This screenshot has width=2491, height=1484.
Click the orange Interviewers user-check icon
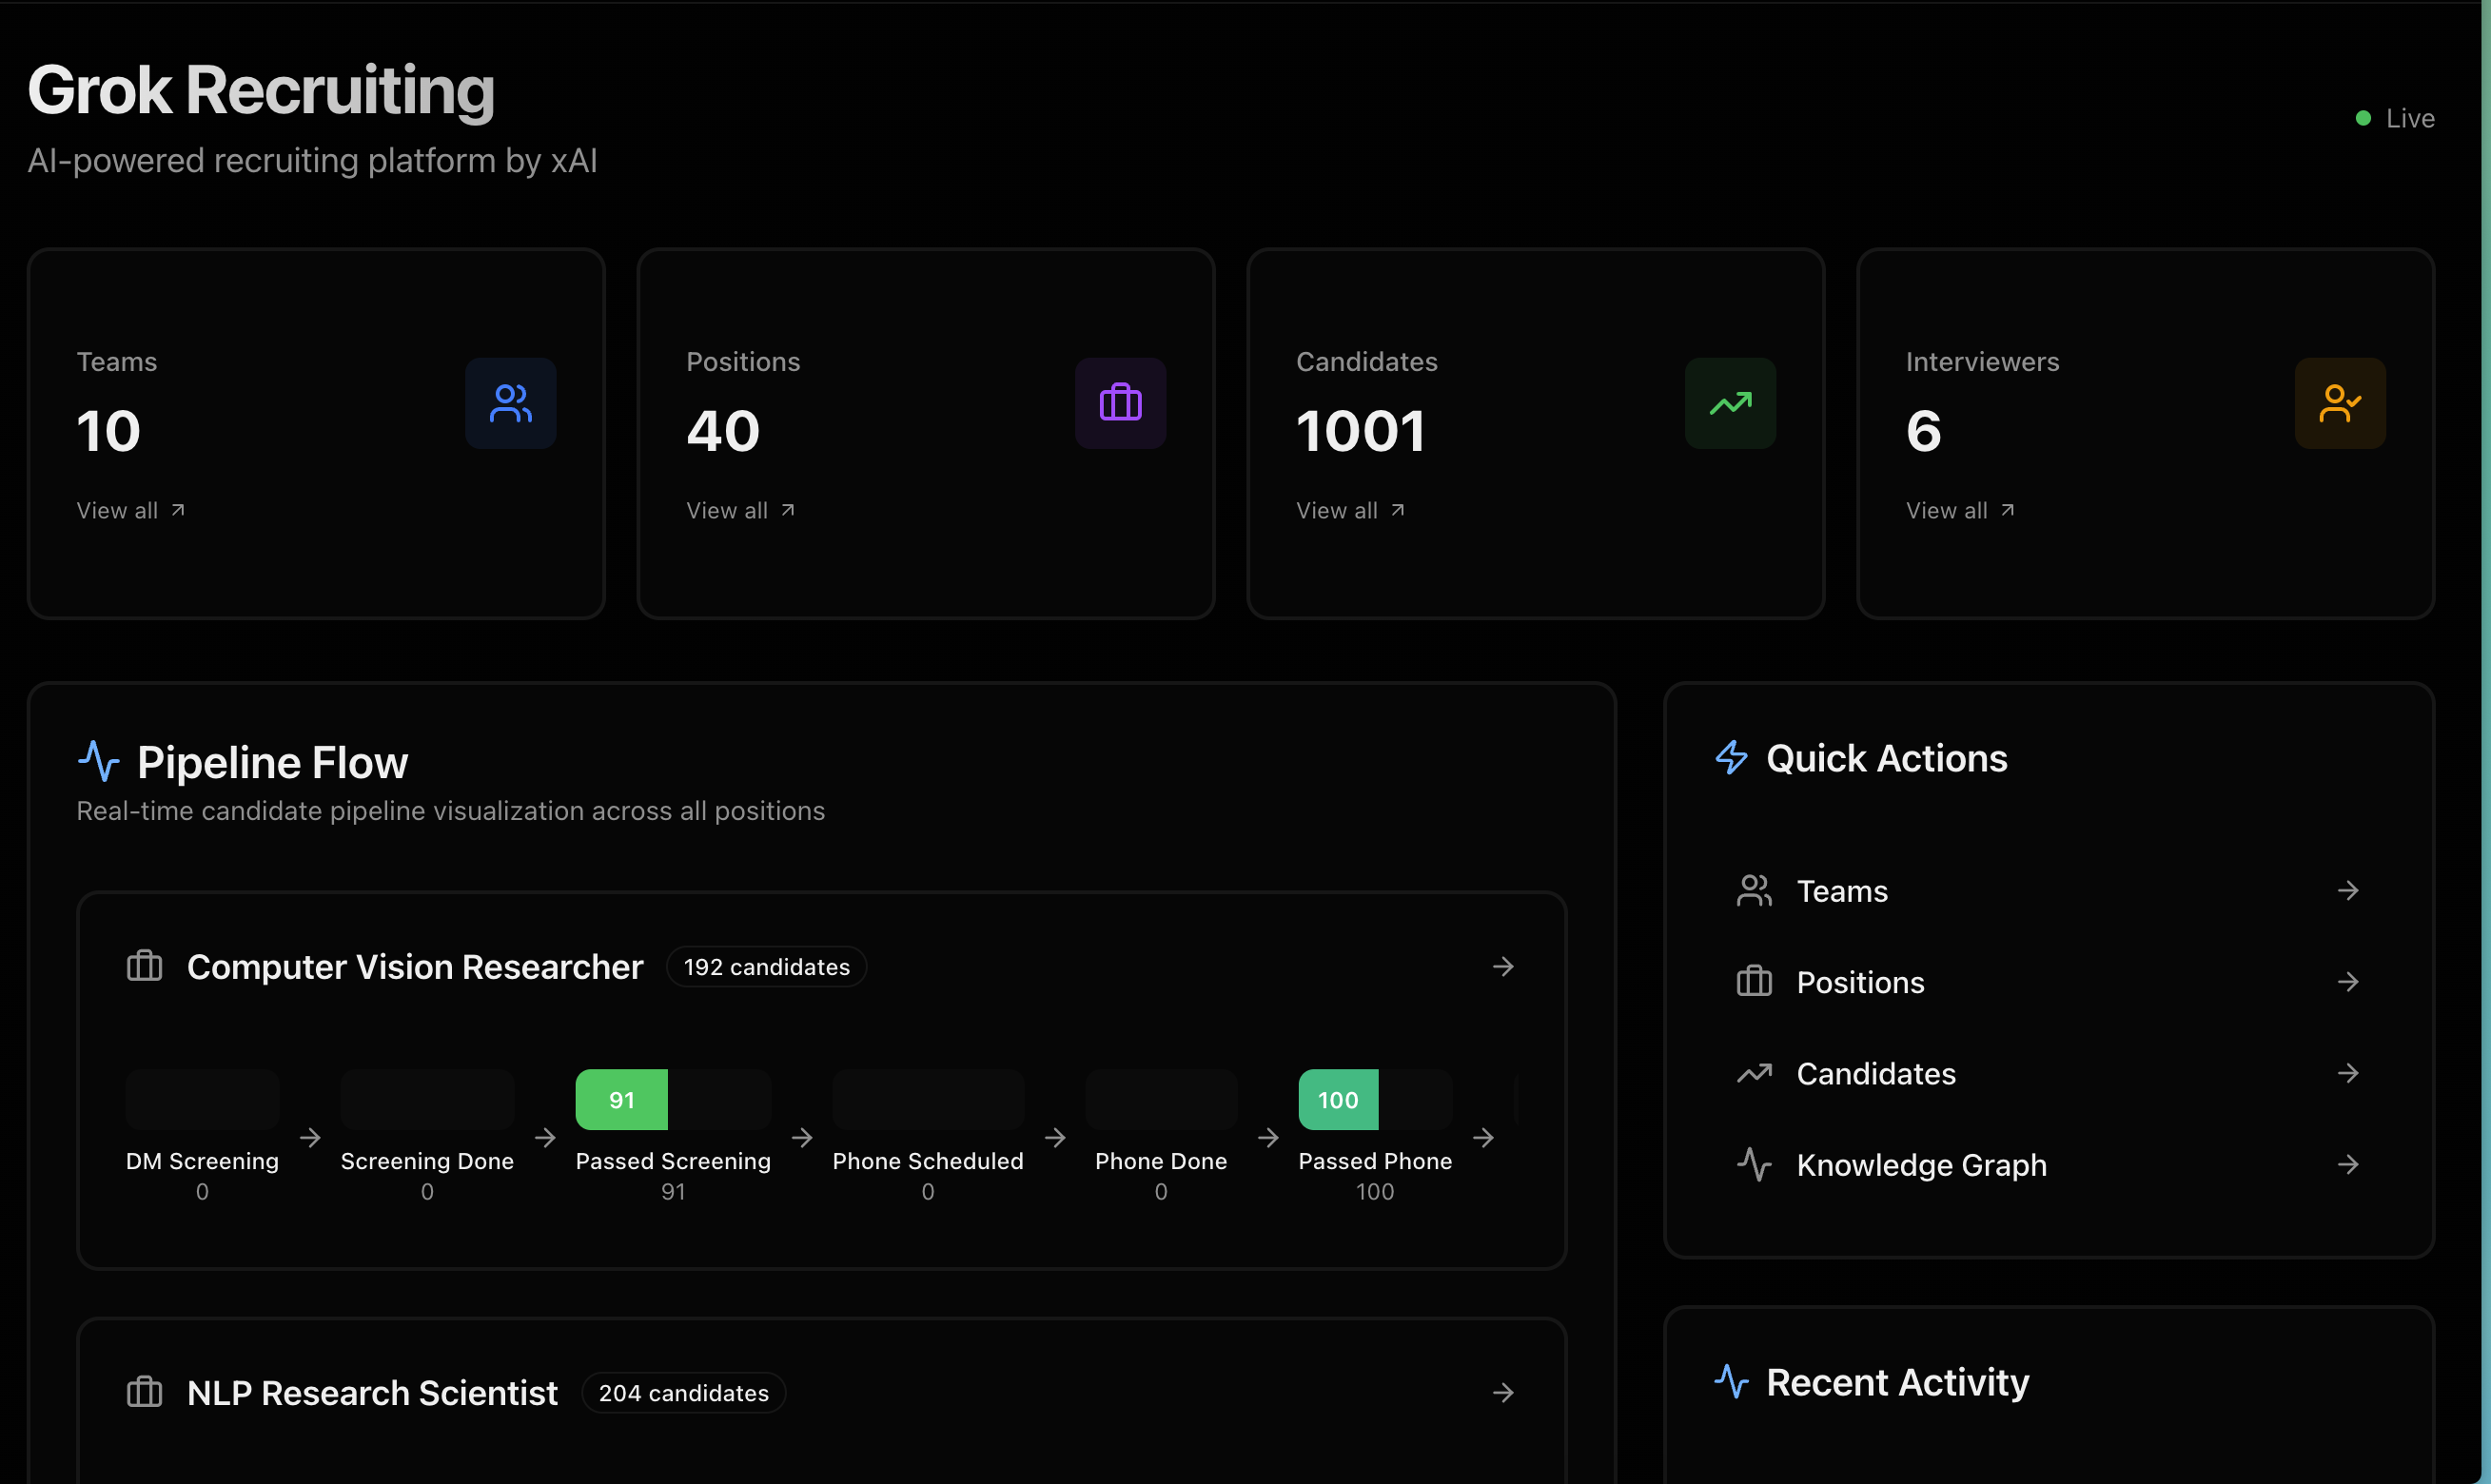point(2339,403)
